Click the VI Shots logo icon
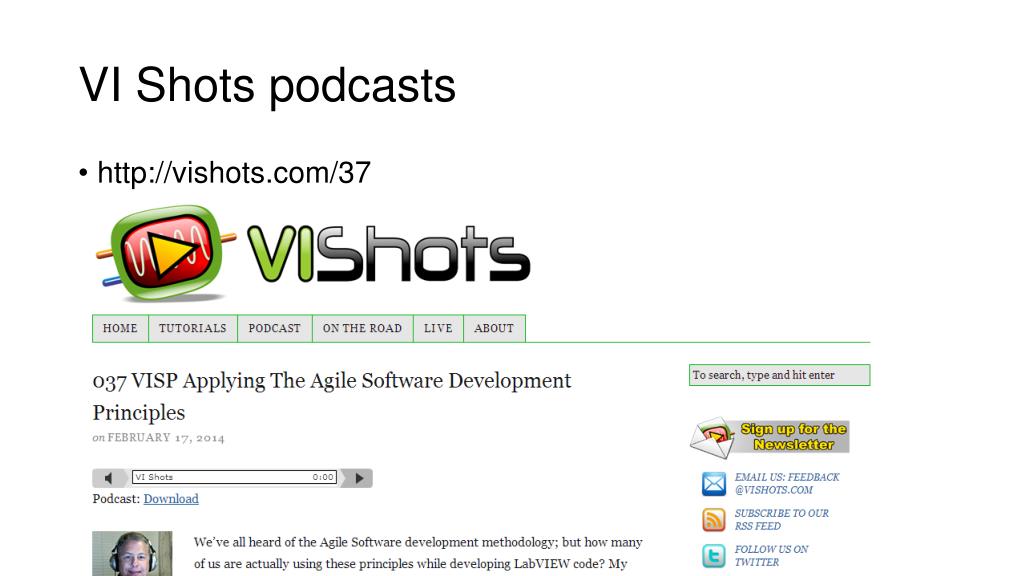This screenshot has height=576, width=1024. [x=166, y=253]
